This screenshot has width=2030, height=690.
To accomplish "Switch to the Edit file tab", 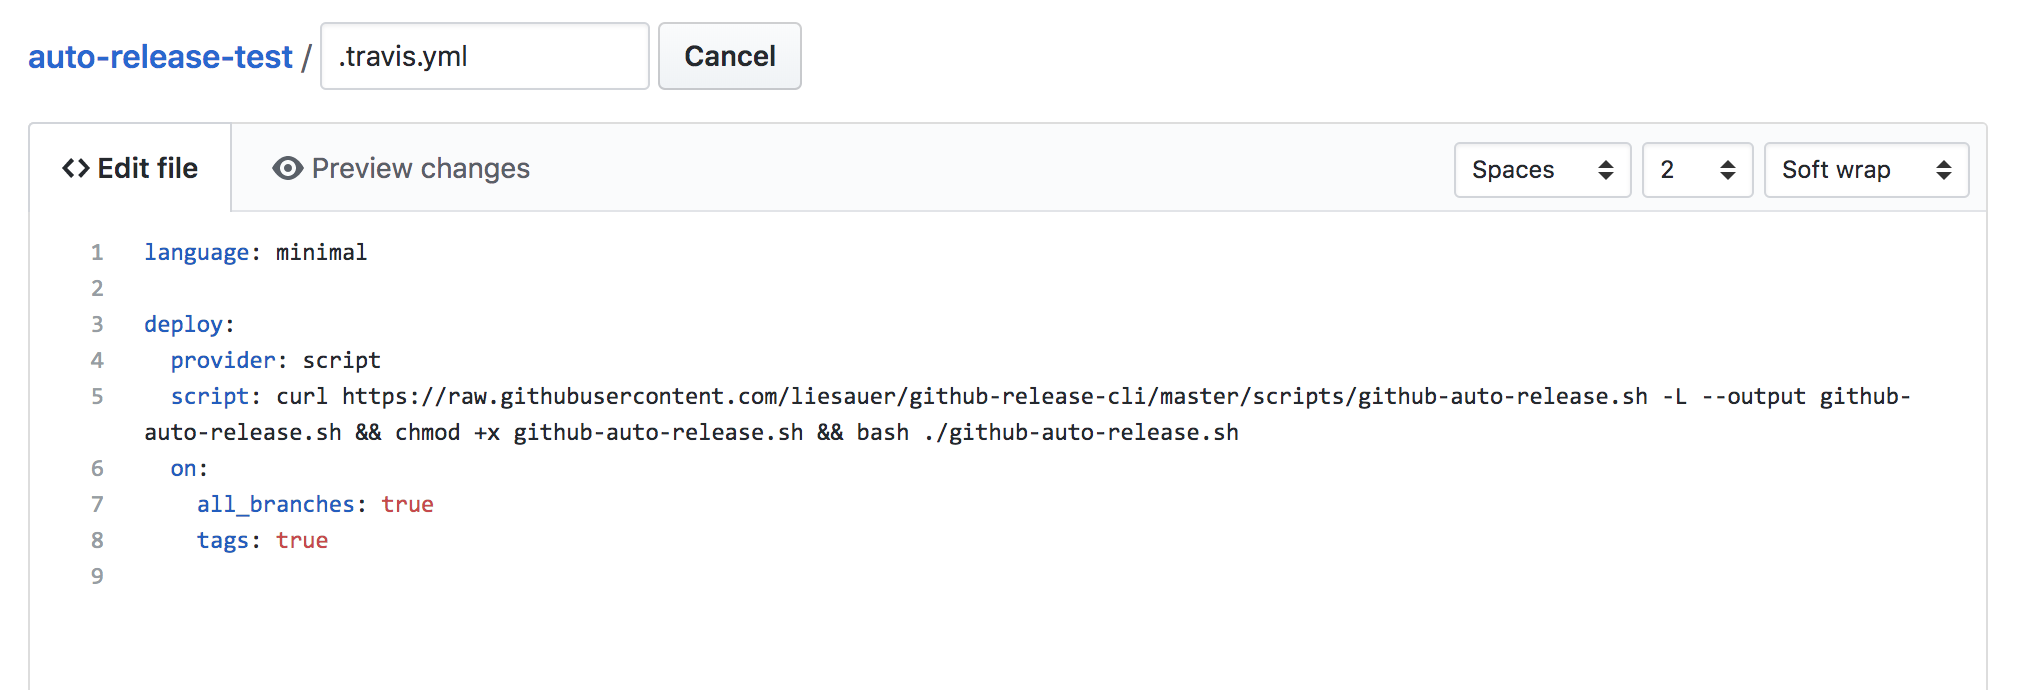I will coord(130,168).
